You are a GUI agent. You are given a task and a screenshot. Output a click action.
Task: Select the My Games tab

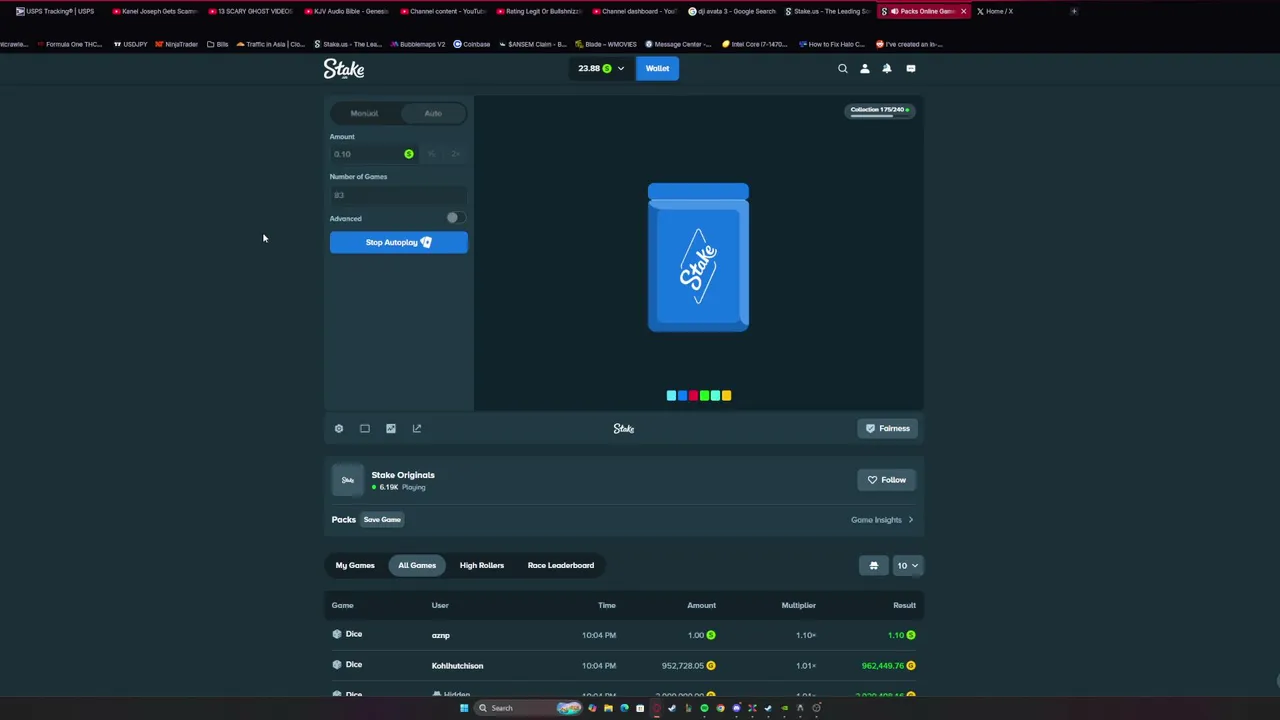coord(355,566)
